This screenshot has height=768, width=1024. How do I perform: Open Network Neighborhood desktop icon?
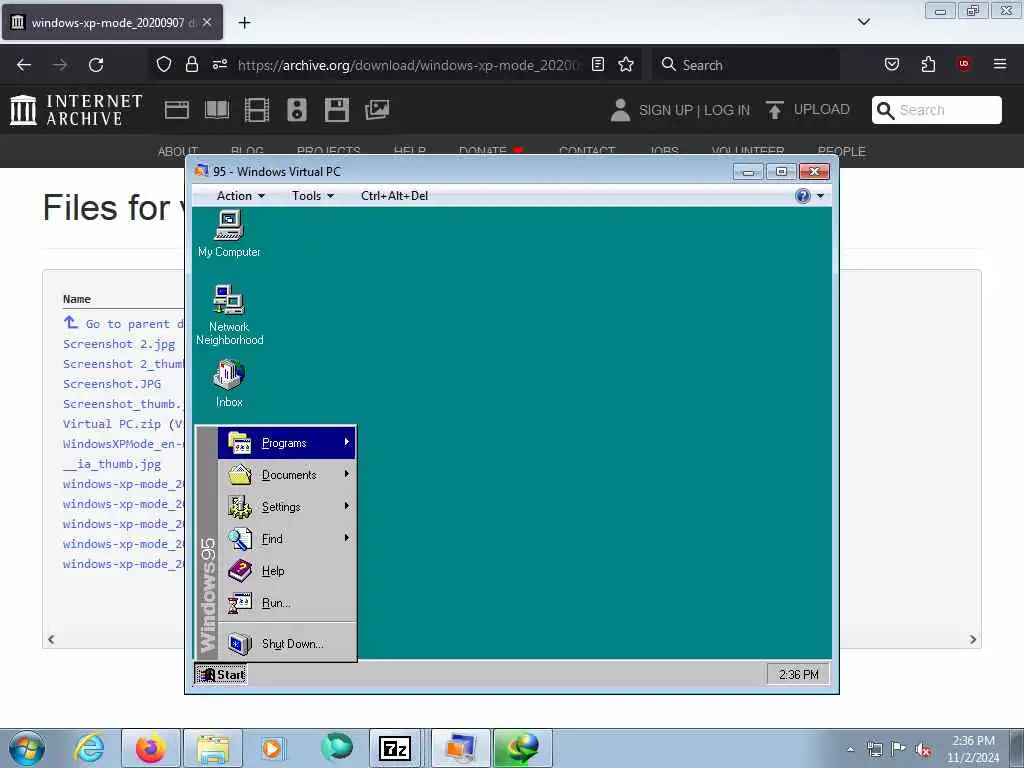coord(229,315)
